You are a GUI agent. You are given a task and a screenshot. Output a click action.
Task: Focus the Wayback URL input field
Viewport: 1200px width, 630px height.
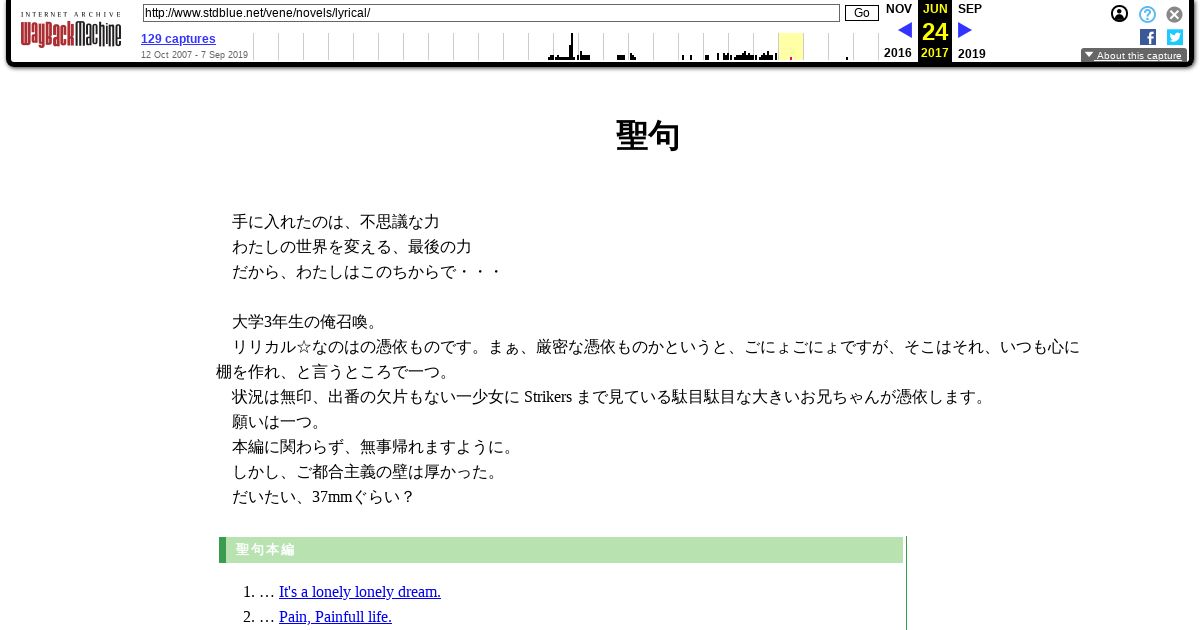491,13
